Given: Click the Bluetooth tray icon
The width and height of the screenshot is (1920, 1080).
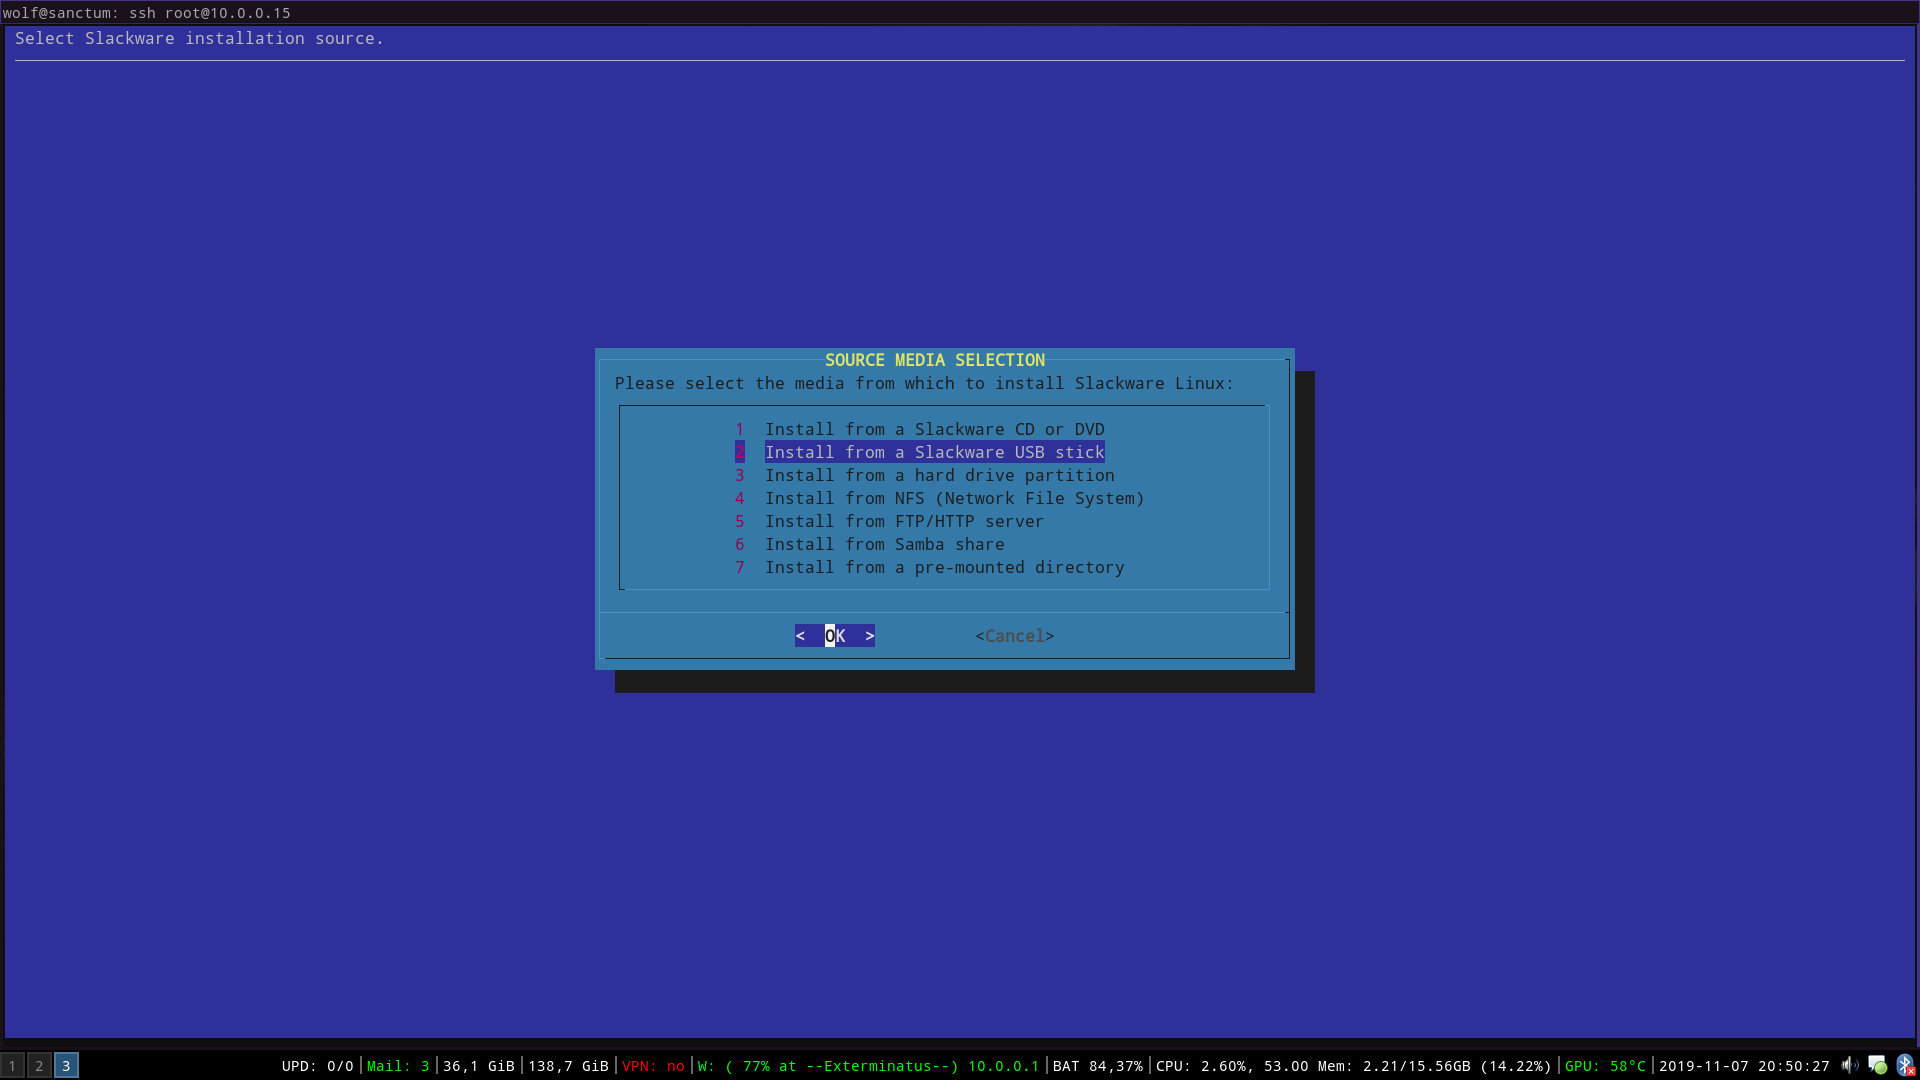Looking at the screenshot, I should [x=1905, y=1065].
